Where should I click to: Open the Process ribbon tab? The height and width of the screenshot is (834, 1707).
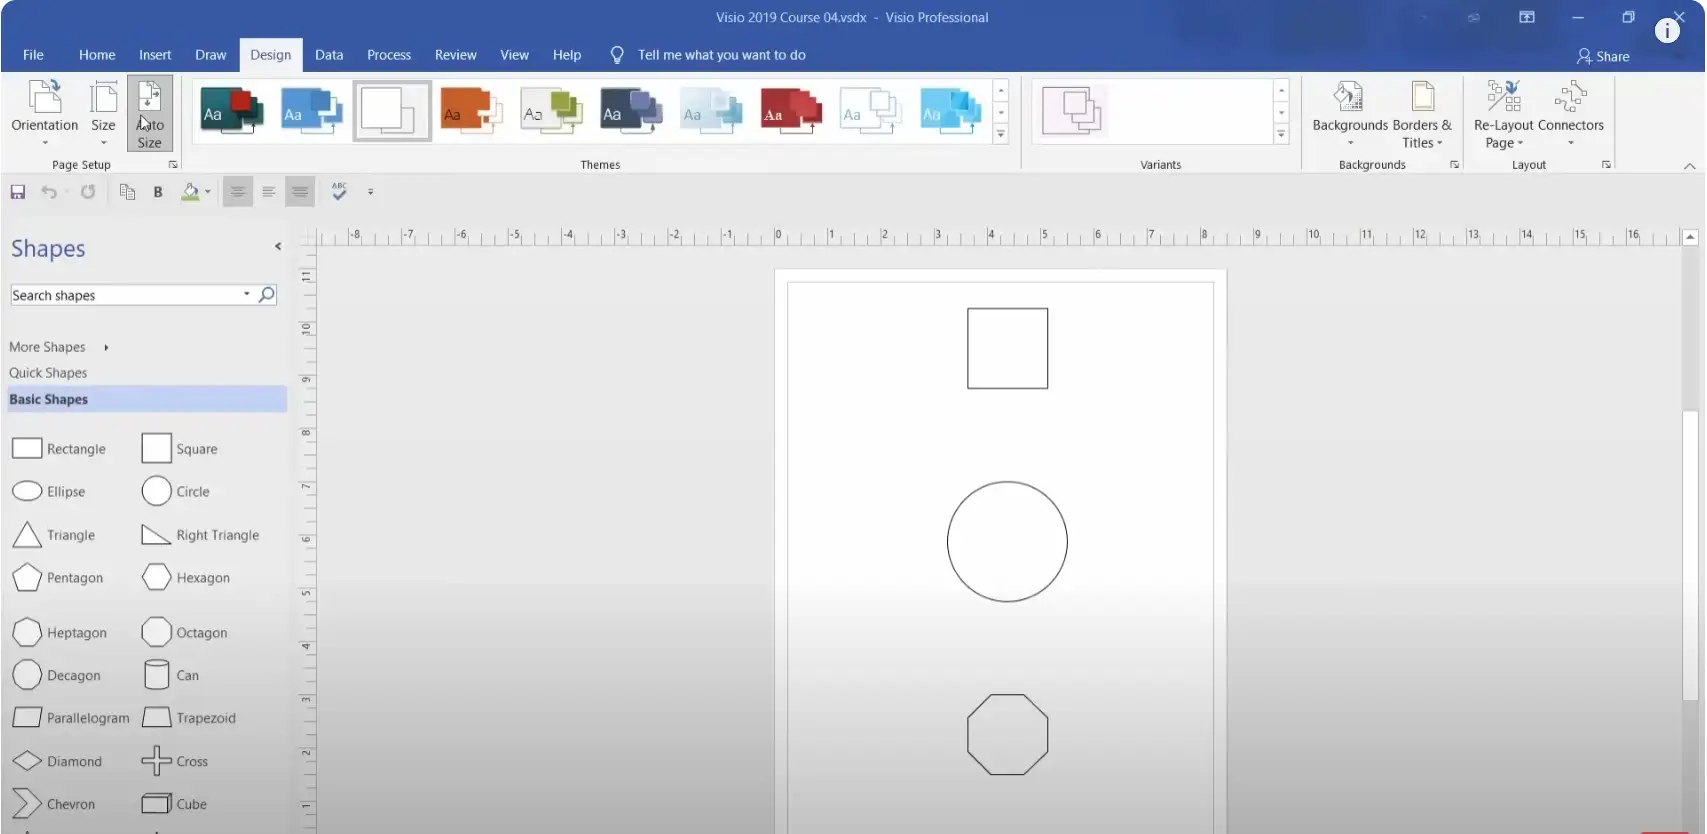pyautogui.click(x=389, y=55)
